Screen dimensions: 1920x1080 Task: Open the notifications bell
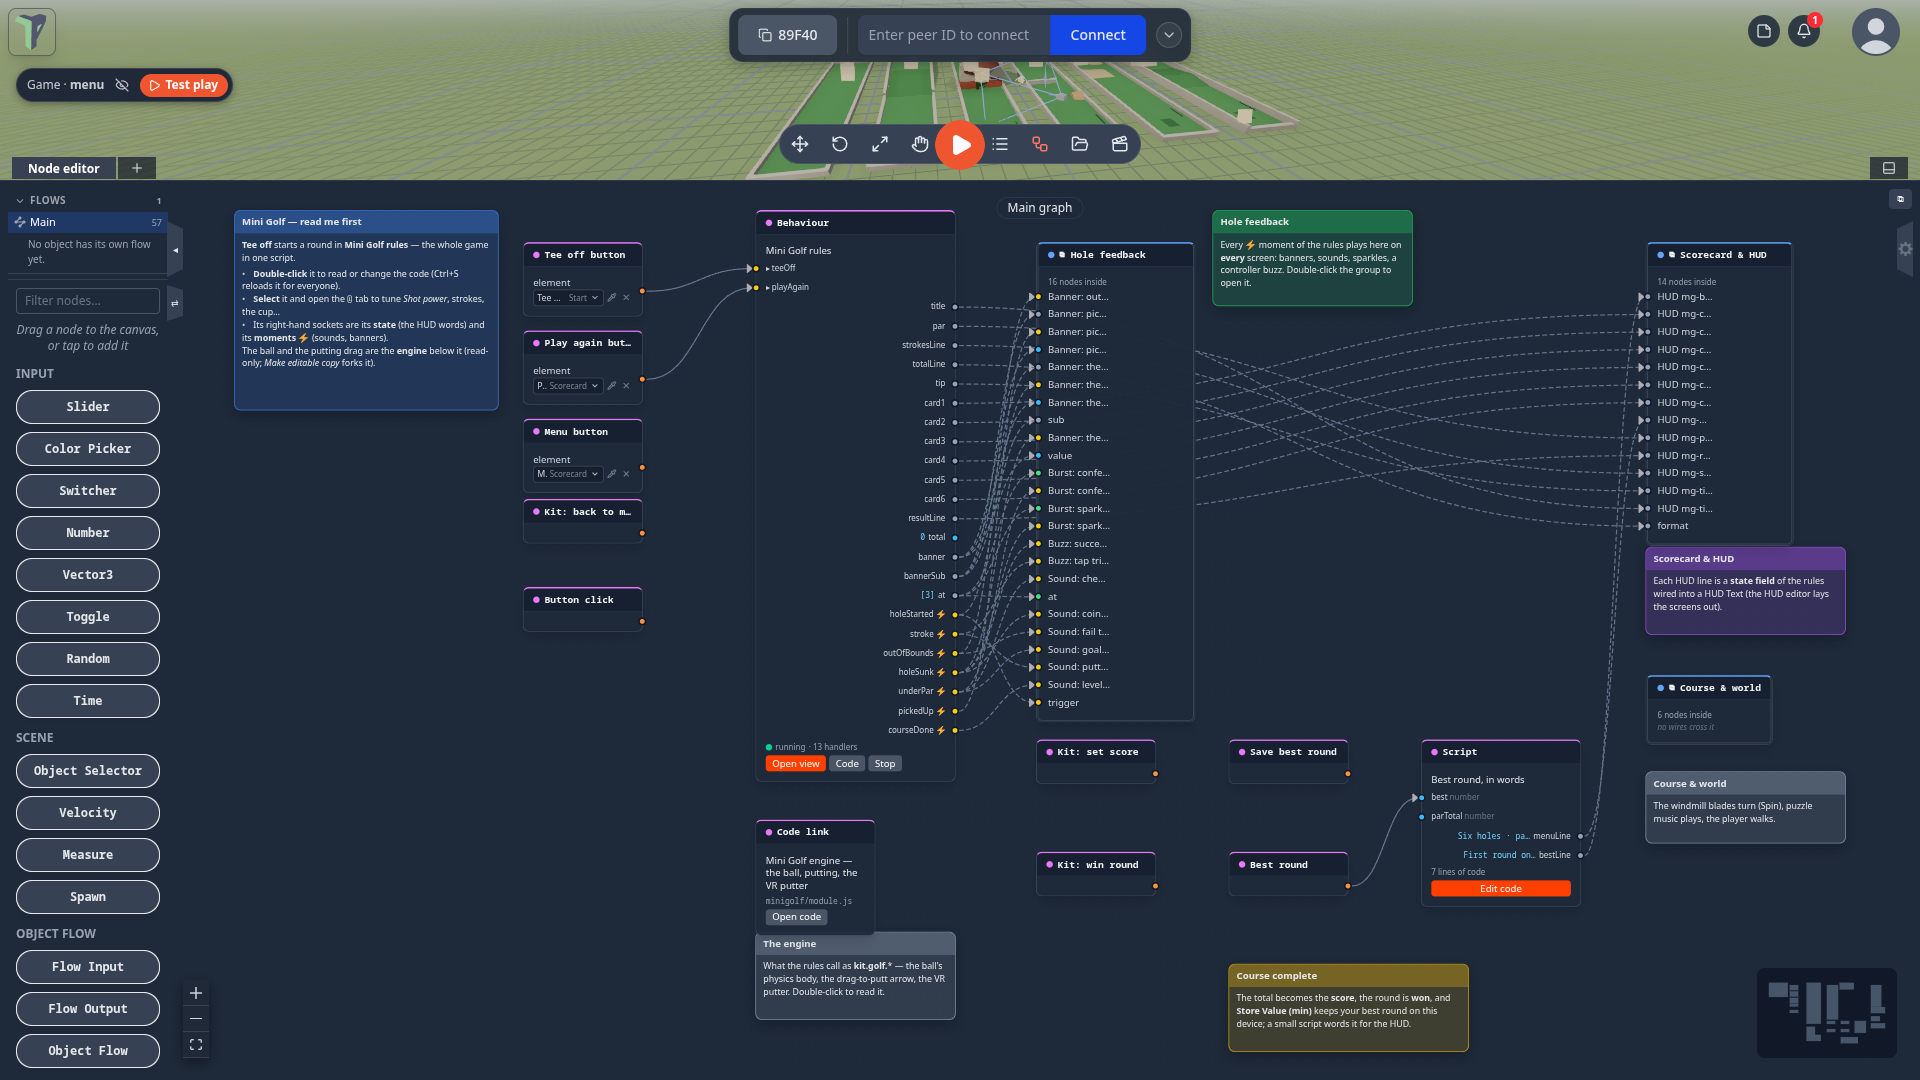1804,31
